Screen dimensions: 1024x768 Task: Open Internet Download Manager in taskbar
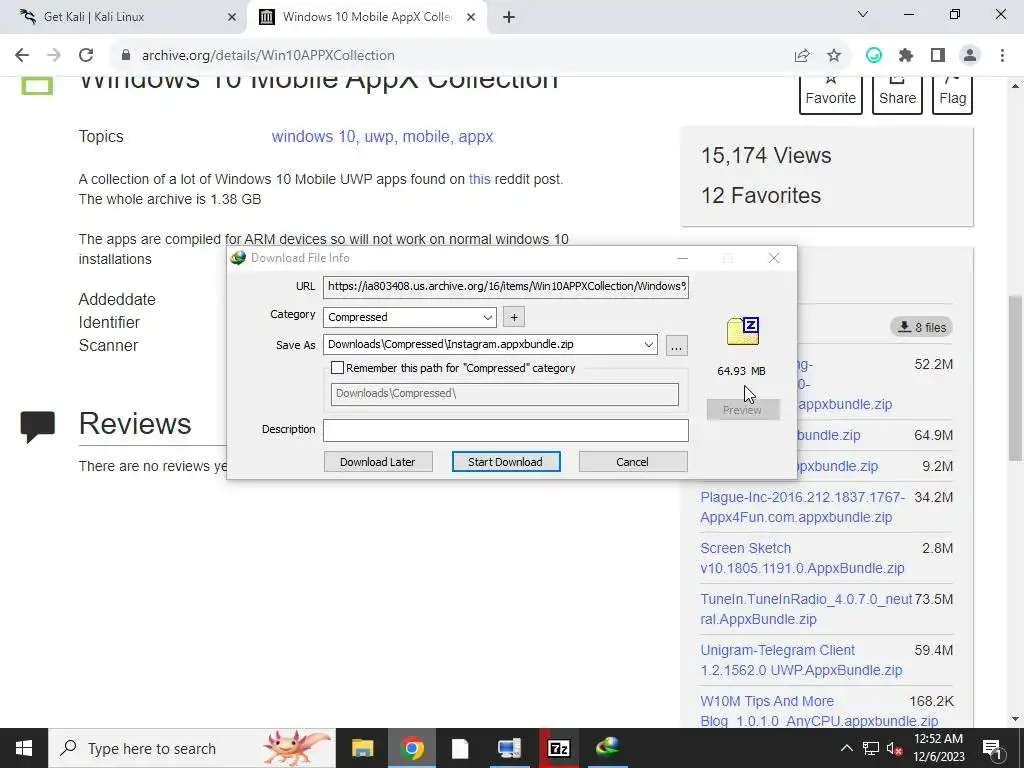(607, 748)
